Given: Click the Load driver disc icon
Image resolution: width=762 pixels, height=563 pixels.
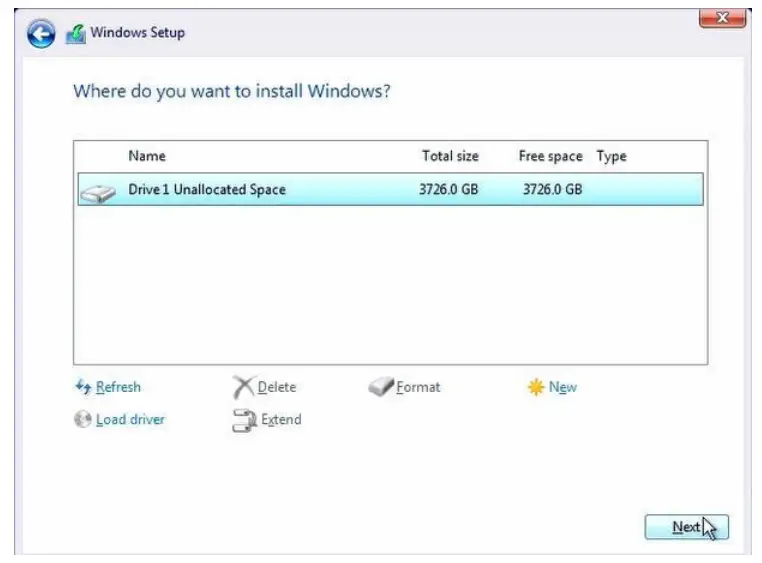Looking at the screenshot, I should coord(83,419).
